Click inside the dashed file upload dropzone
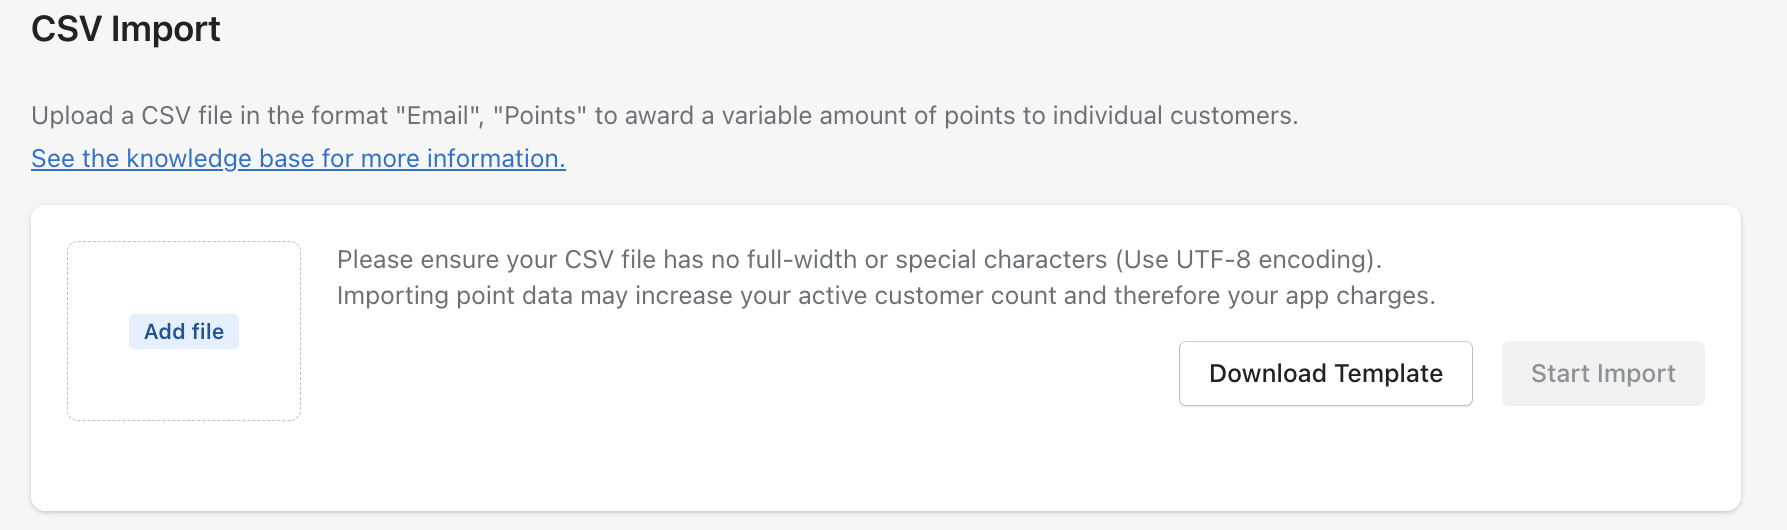1787x530 pixels. [184, 280]
